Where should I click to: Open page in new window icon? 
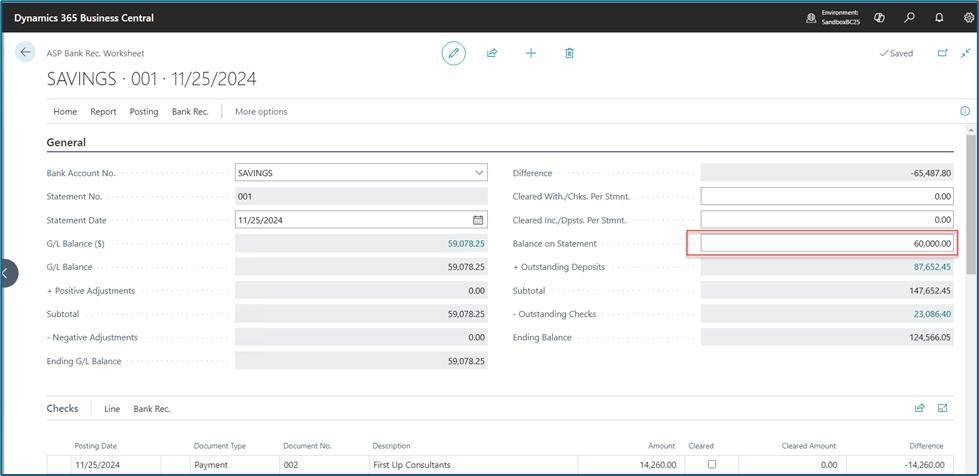coord(943,53)
